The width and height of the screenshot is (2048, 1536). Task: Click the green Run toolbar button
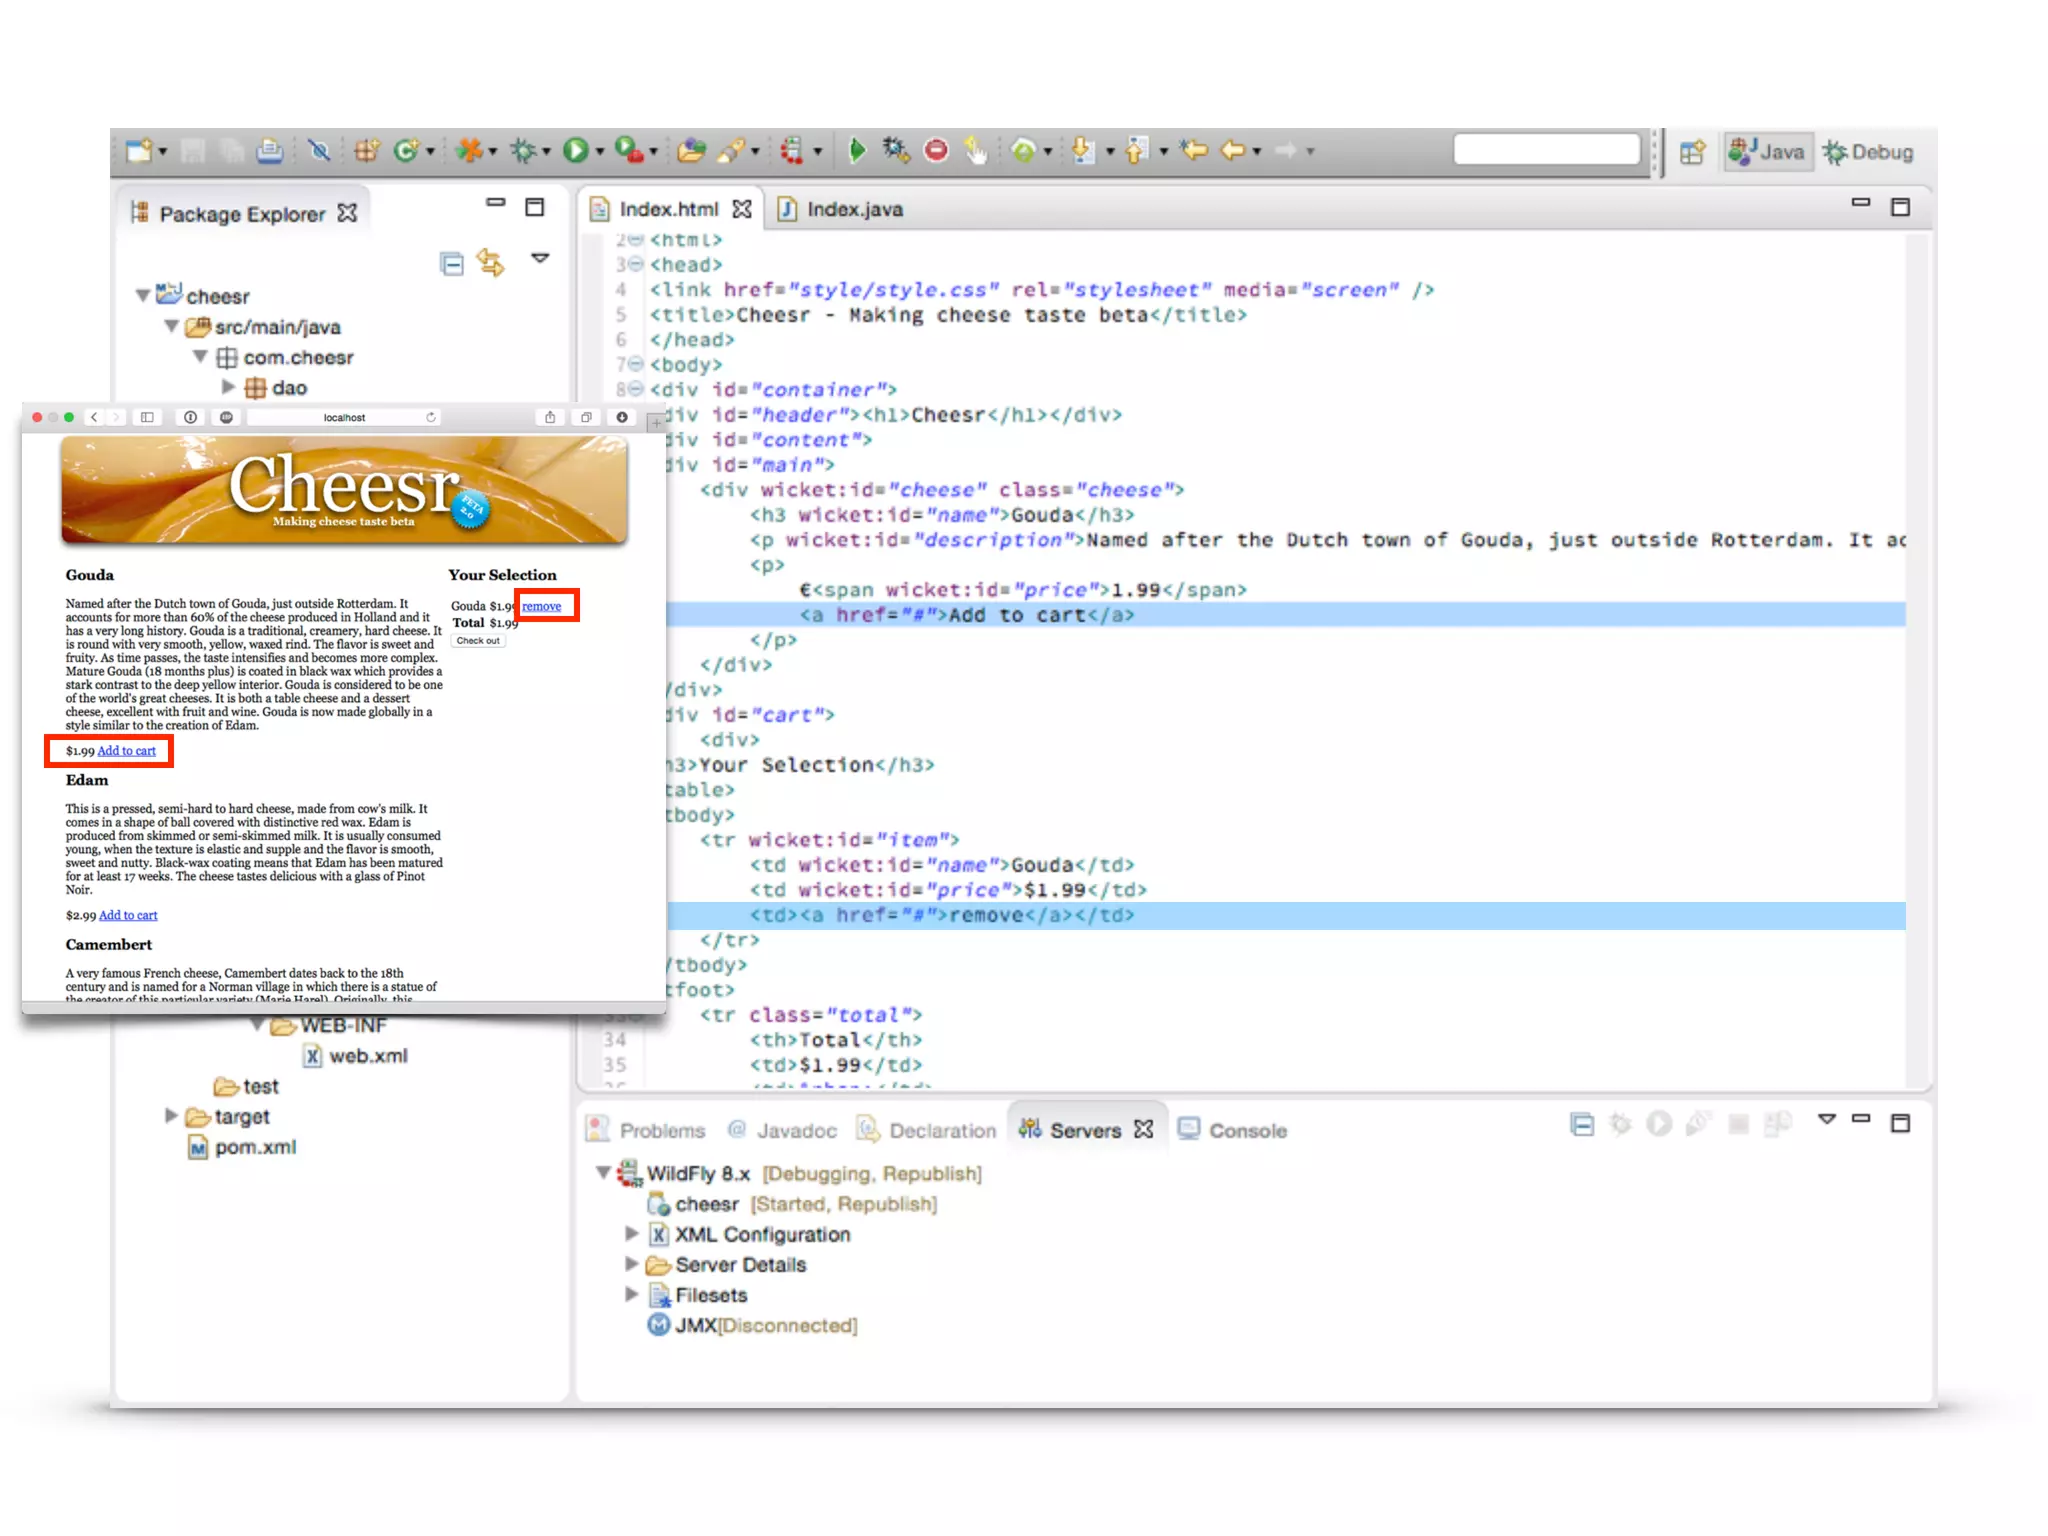click(x=575, y=151)
